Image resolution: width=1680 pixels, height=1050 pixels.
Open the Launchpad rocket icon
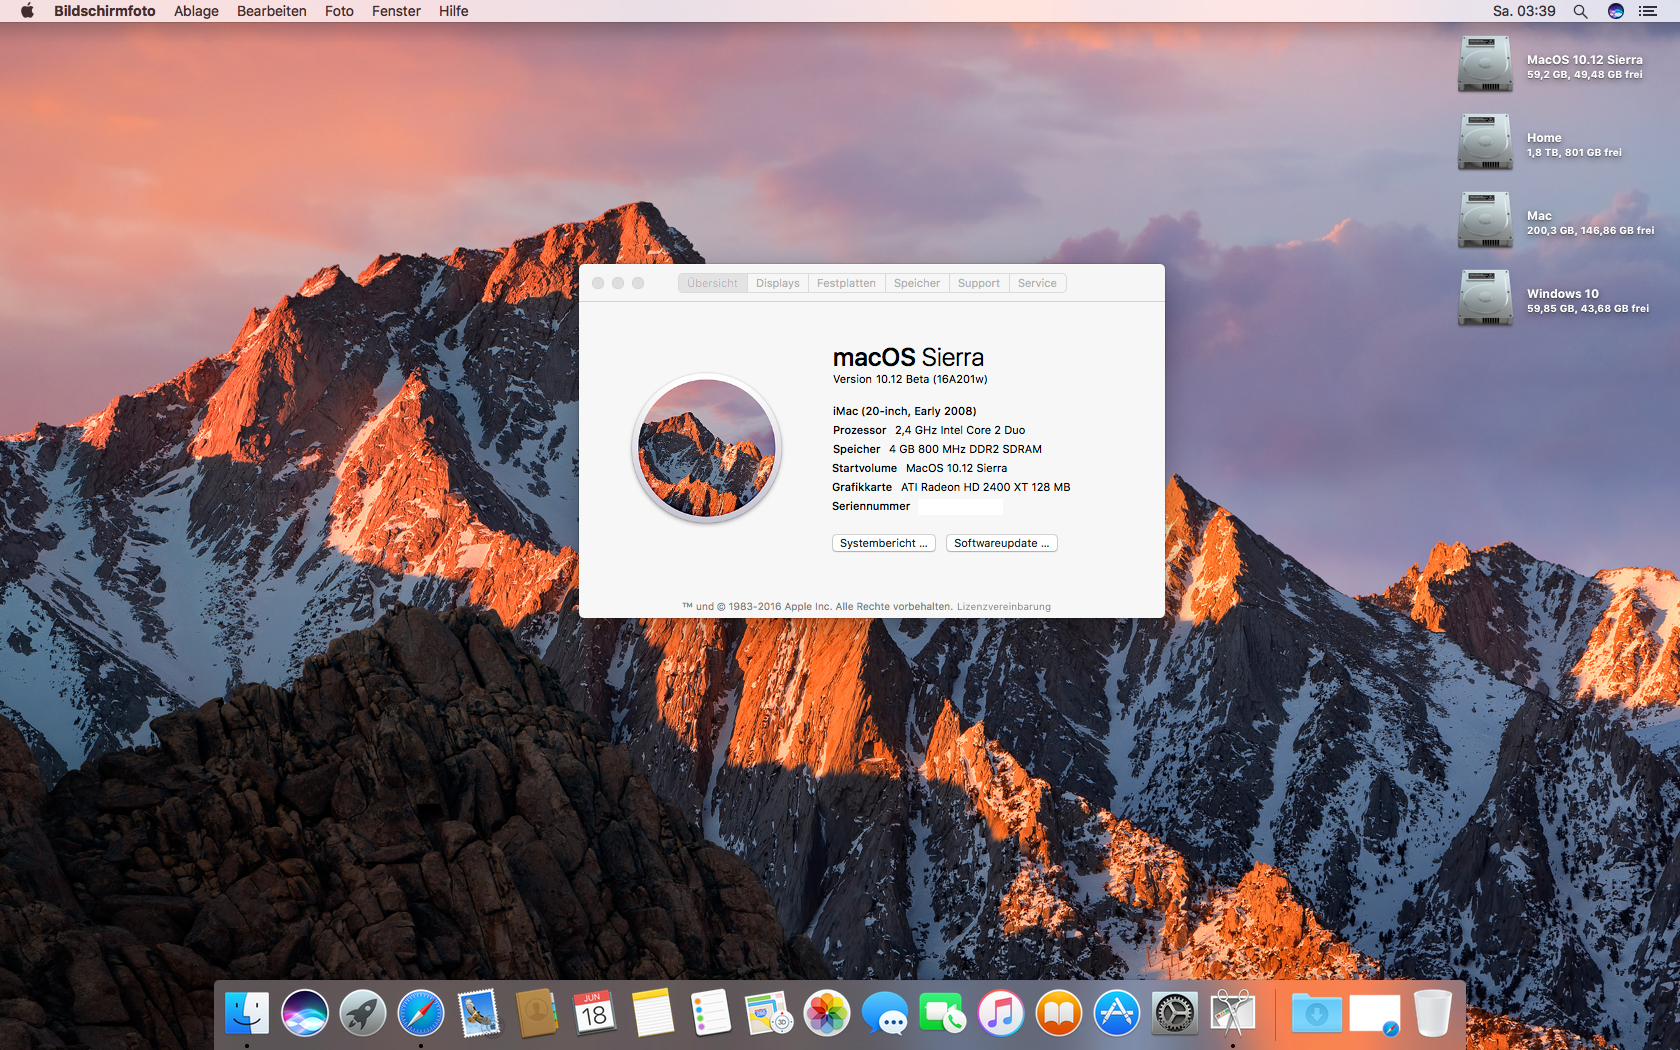(x=363, y=1013)
